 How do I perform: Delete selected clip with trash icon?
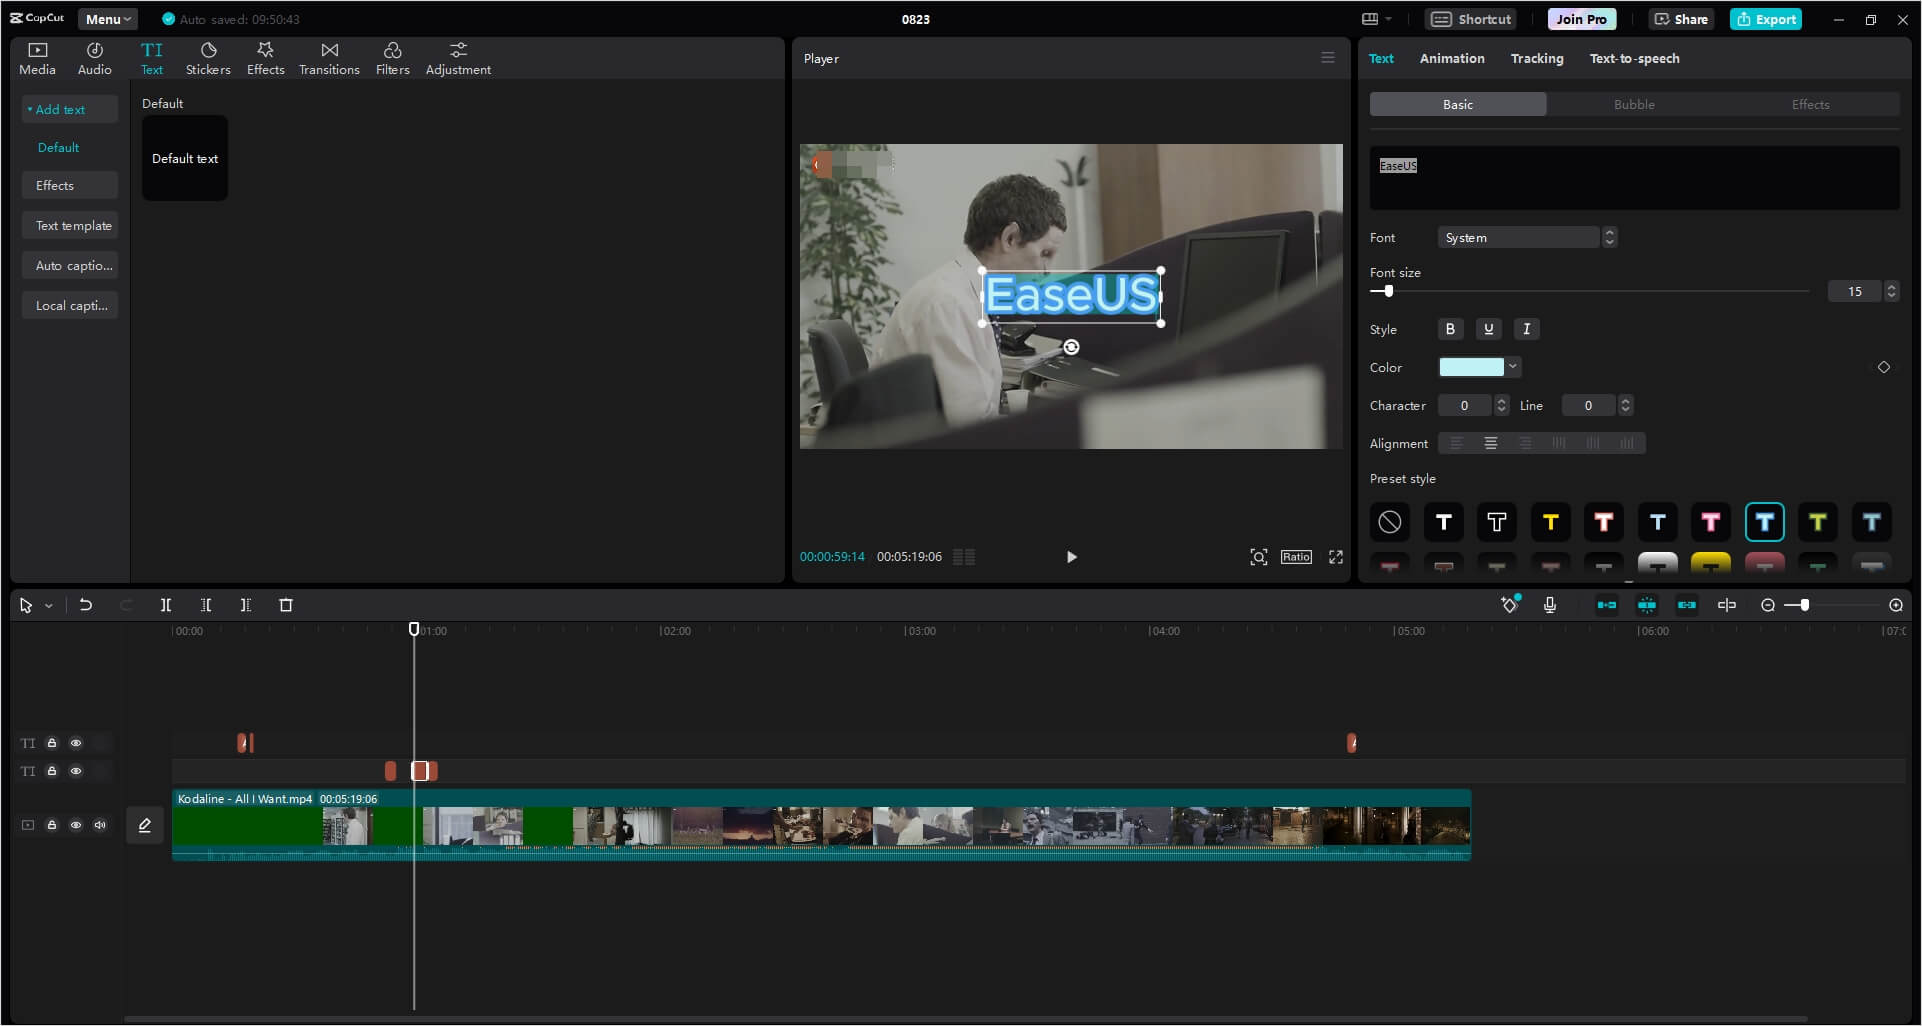click(x=286, y=605)
